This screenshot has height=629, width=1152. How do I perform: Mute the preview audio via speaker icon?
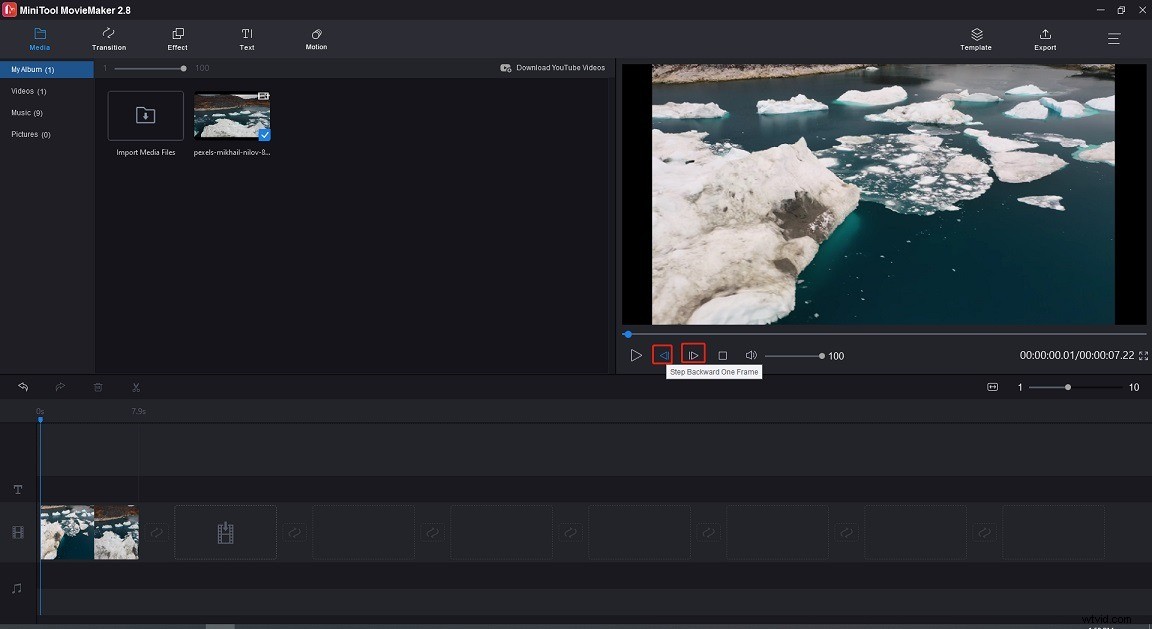coord(751,354)
